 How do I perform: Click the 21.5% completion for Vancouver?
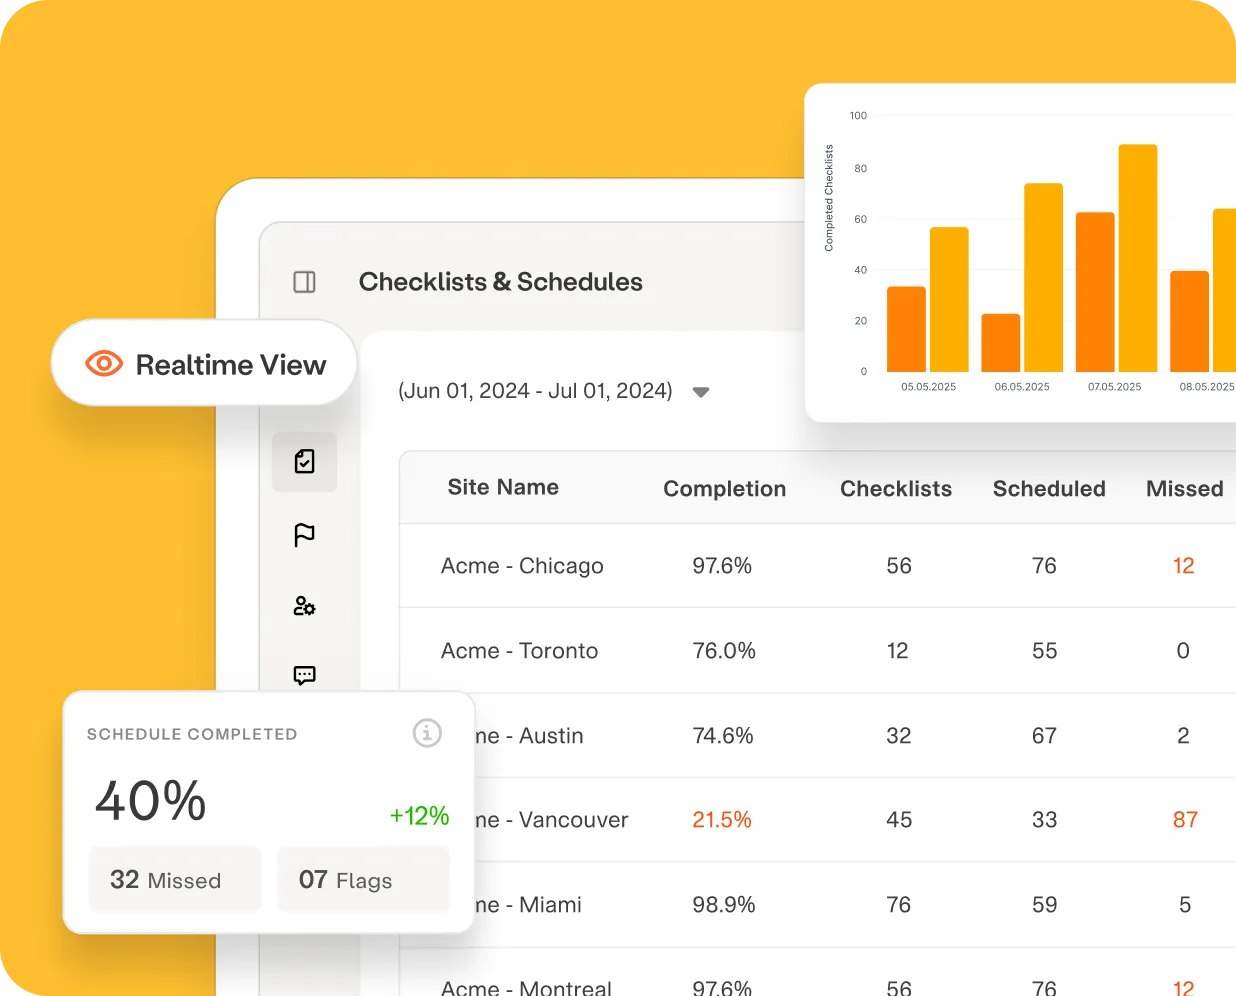pyautogui.click(x=722, y=820)
